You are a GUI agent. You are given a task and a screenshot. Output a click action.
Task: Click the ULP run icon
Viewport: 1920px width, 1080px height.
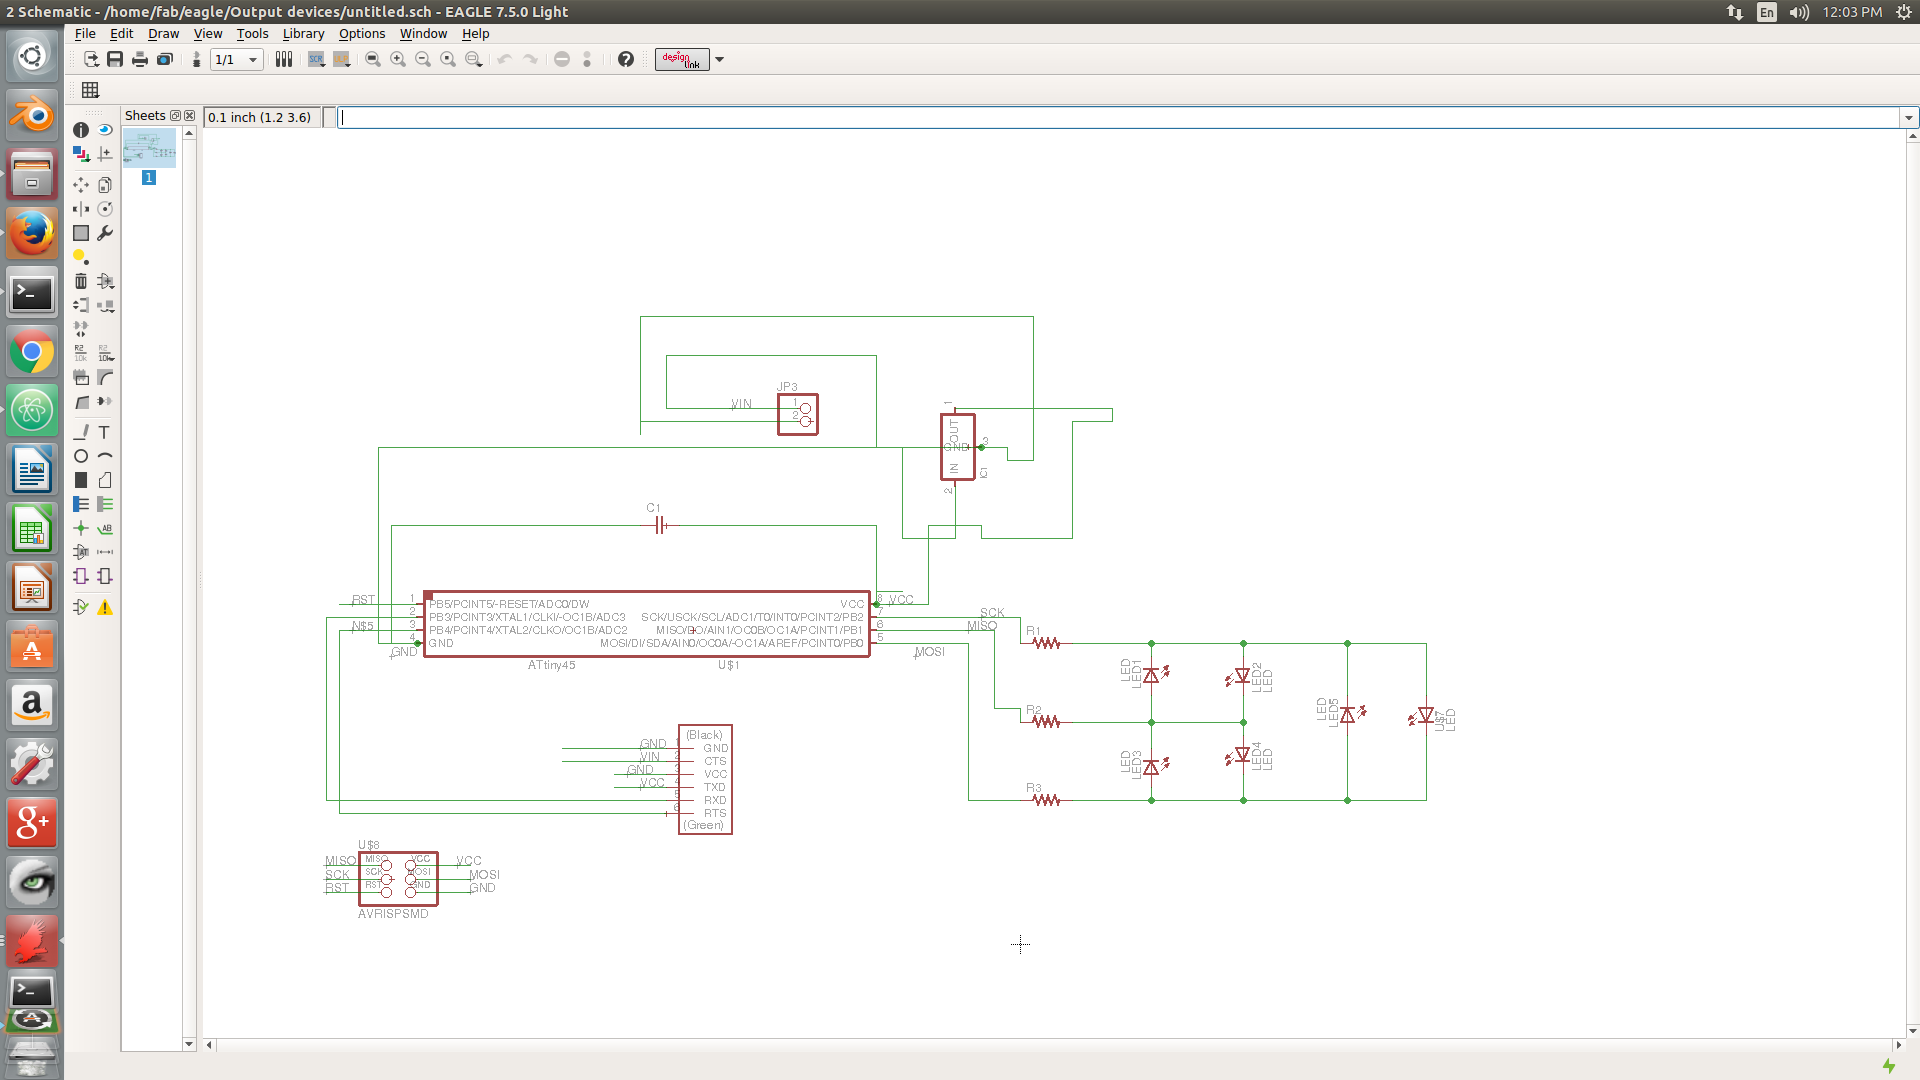pyautogui.click(x=341, y=59)
